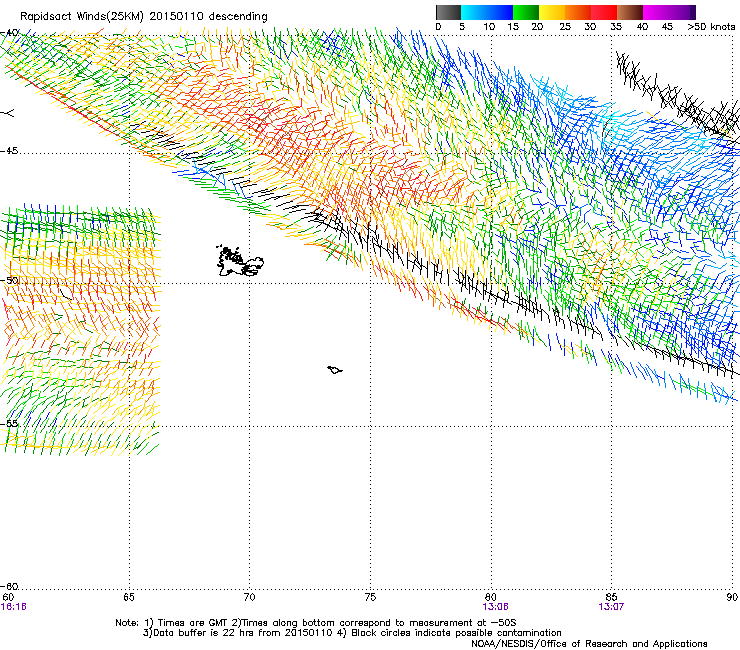Click the purple time label '13:07'
This screenshot has width=740, height=650.
pyautogui.click(x=611, y=607)
